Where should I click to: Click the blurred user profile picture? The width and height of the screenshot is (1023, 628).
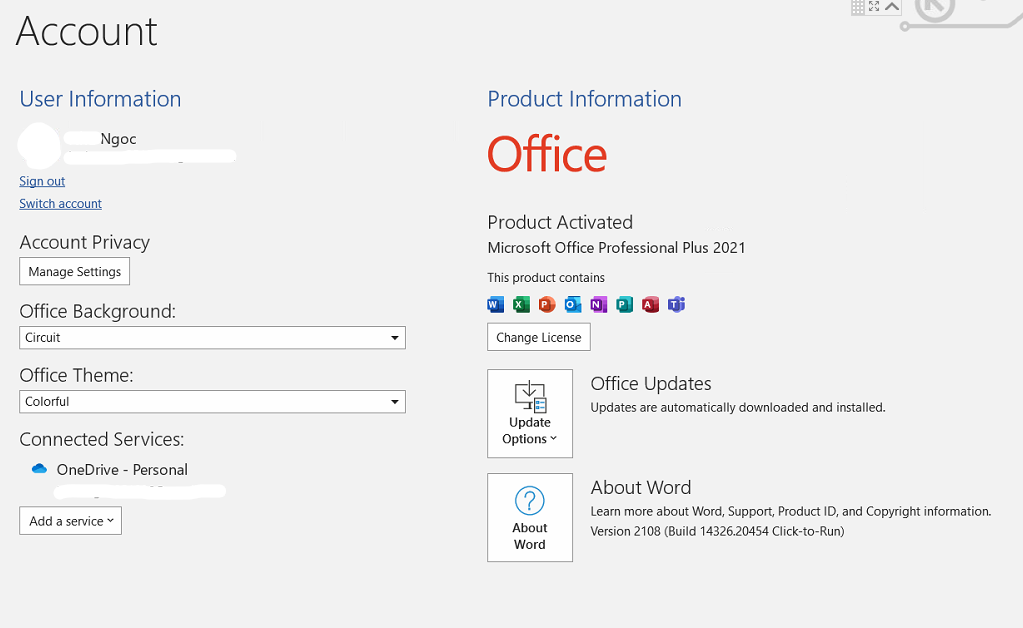tap(39, 145)
